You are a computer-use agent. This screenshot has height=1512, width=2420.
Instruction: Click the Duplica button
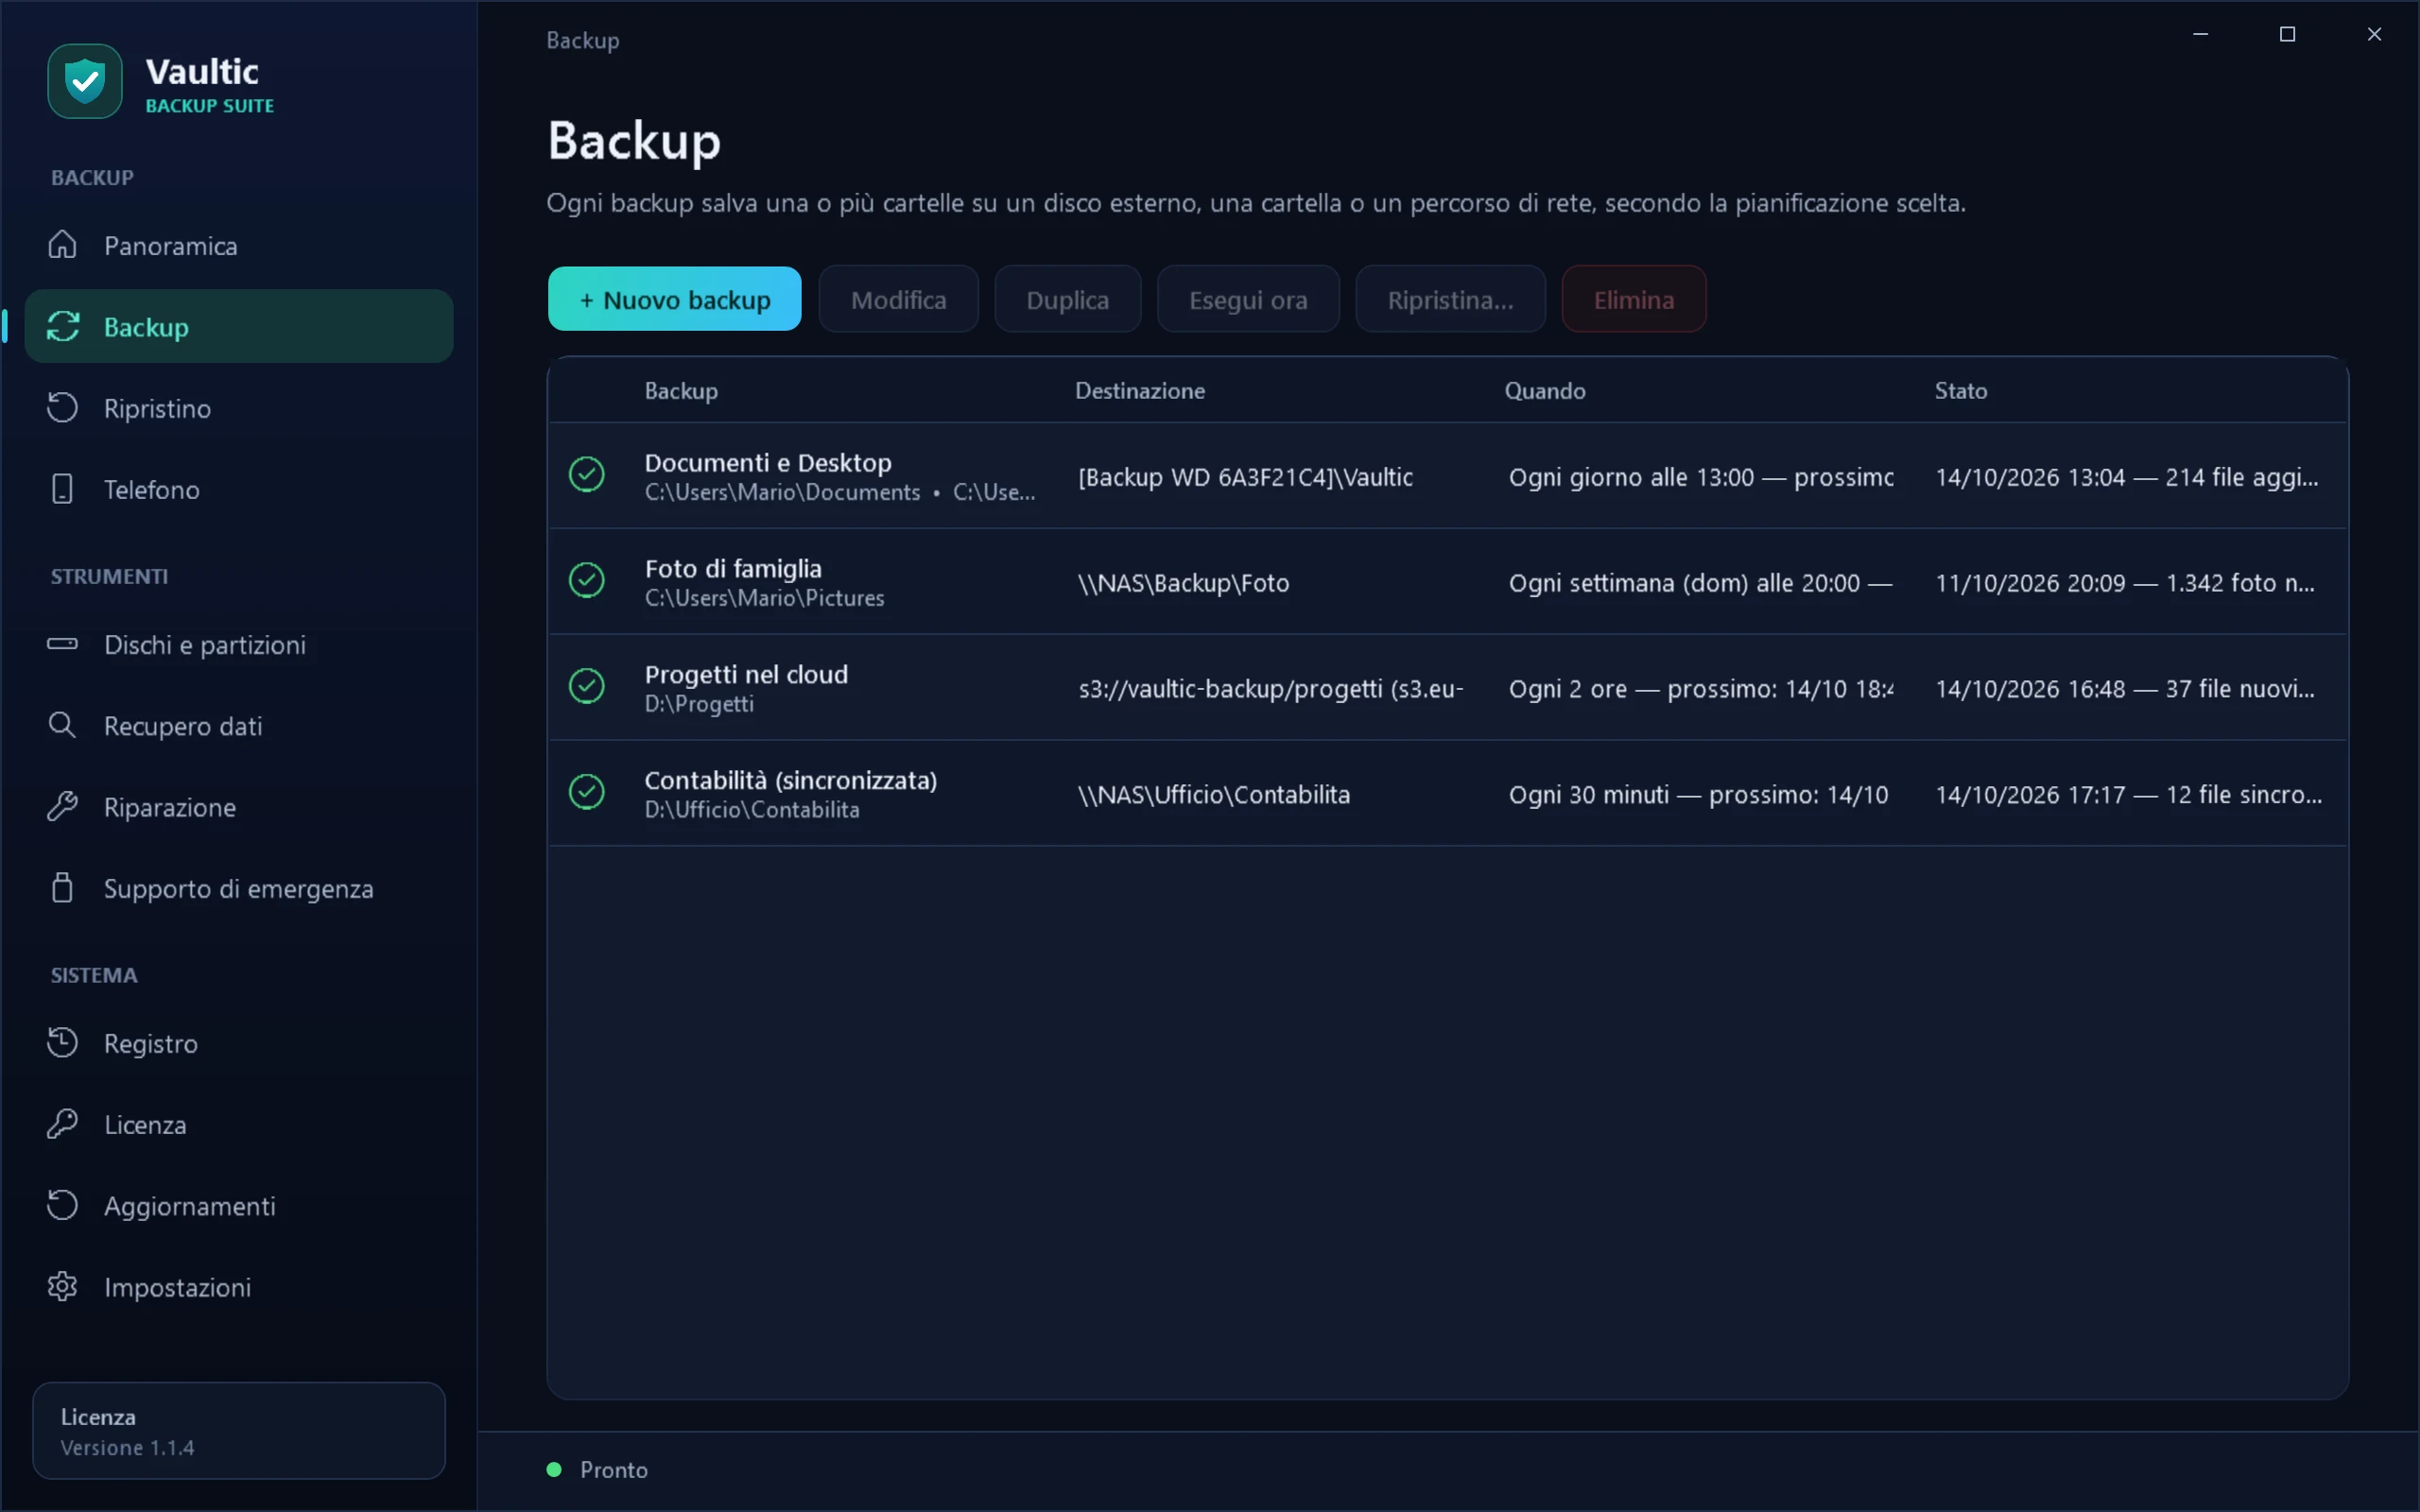(1067, 299)
